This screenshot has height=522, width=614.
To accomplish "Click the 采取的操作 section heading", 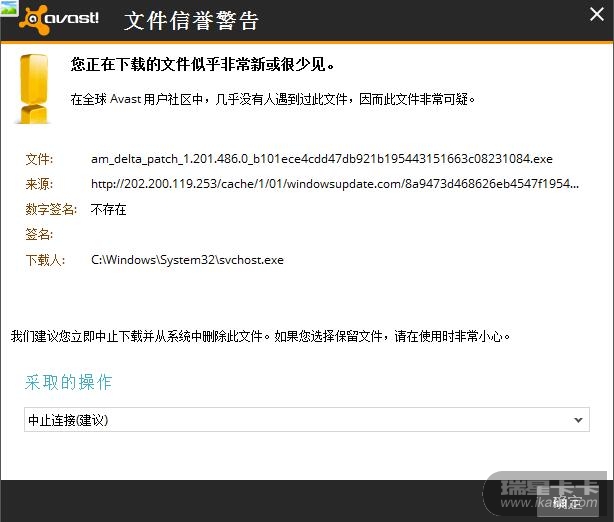I will [69, 382].
